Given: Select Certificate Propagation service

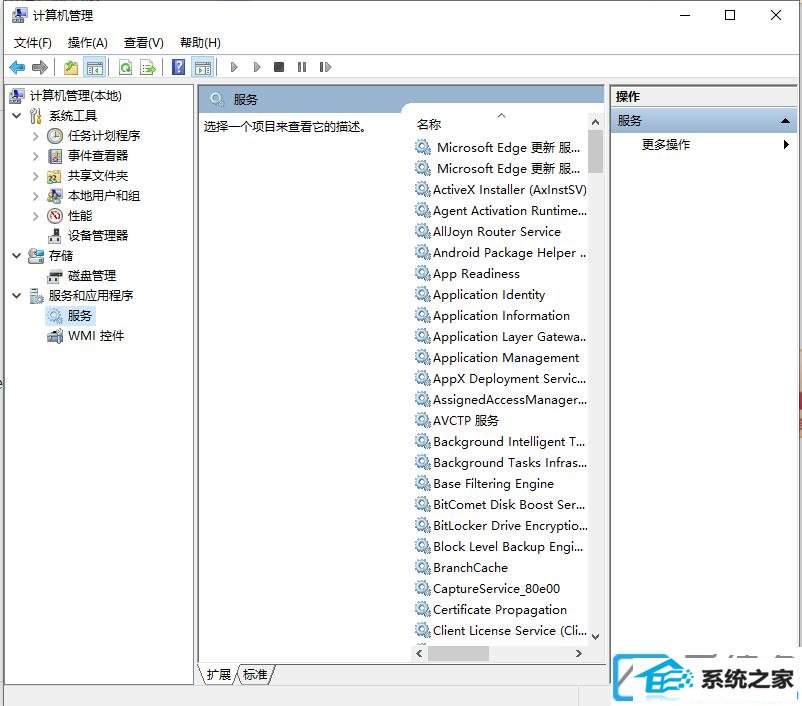Looking at the screenshot, I should pos(500,609).
